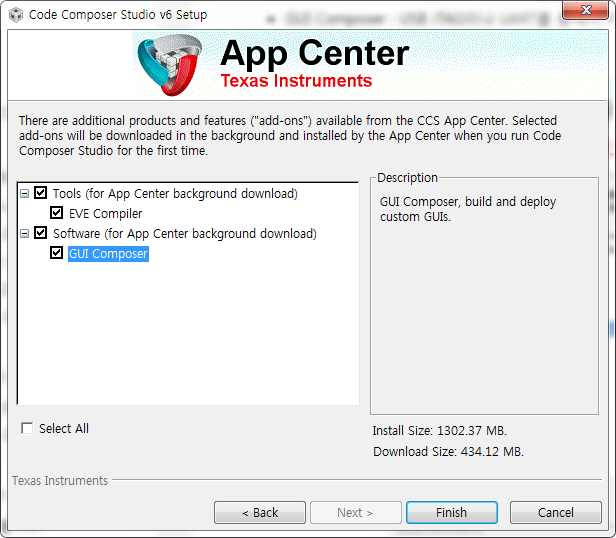Uncheck the Tools group checkbox
Image resolution: width=616 pixels, height=538 pixels.
pyautogui.click(x=40, y=193)
